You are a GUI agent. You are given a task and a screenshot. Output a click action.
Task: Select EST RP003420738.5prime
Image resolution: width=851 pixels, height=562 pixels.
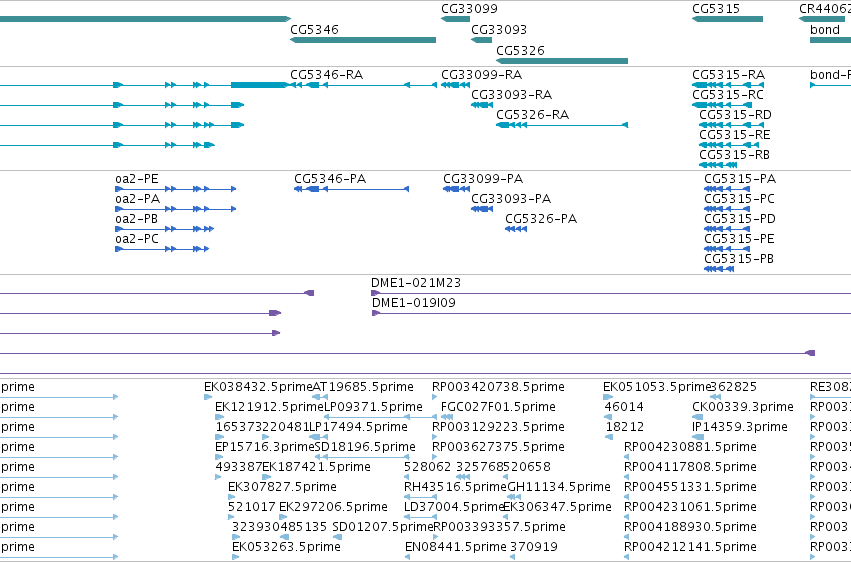435,398
